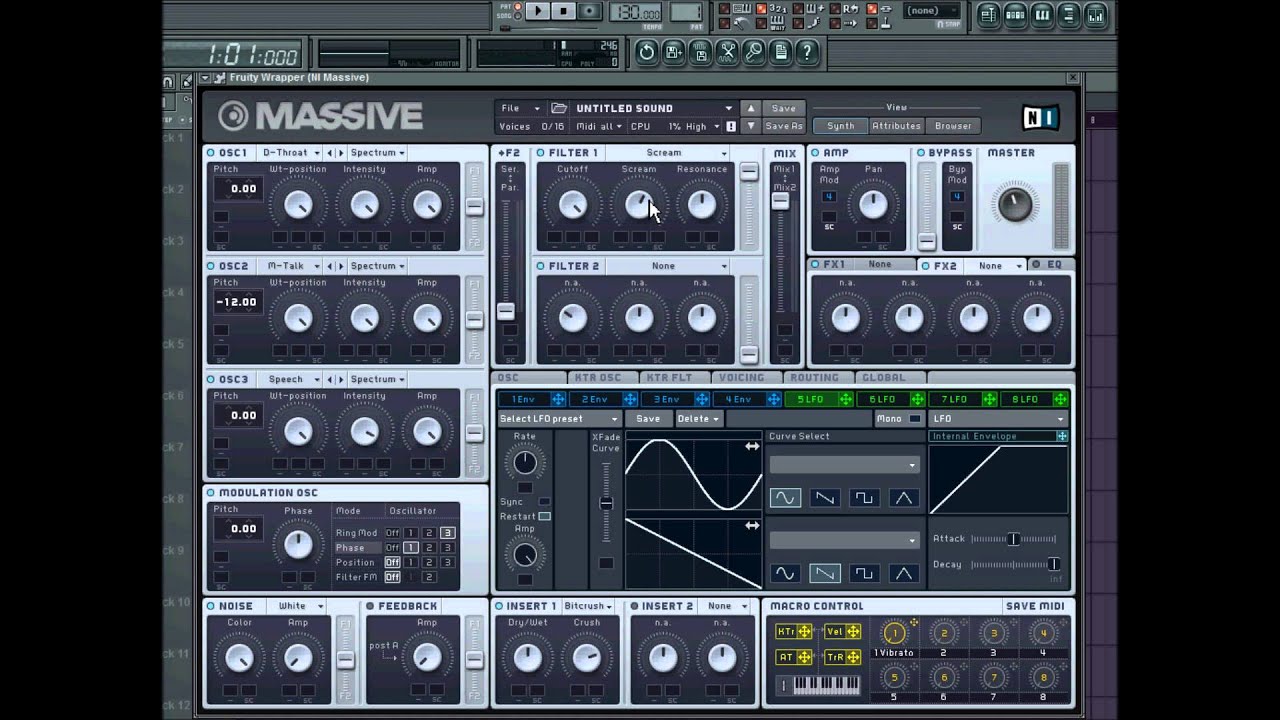
Task: Click the 5 LFO modulation drag handle
Action: (846, 399)
